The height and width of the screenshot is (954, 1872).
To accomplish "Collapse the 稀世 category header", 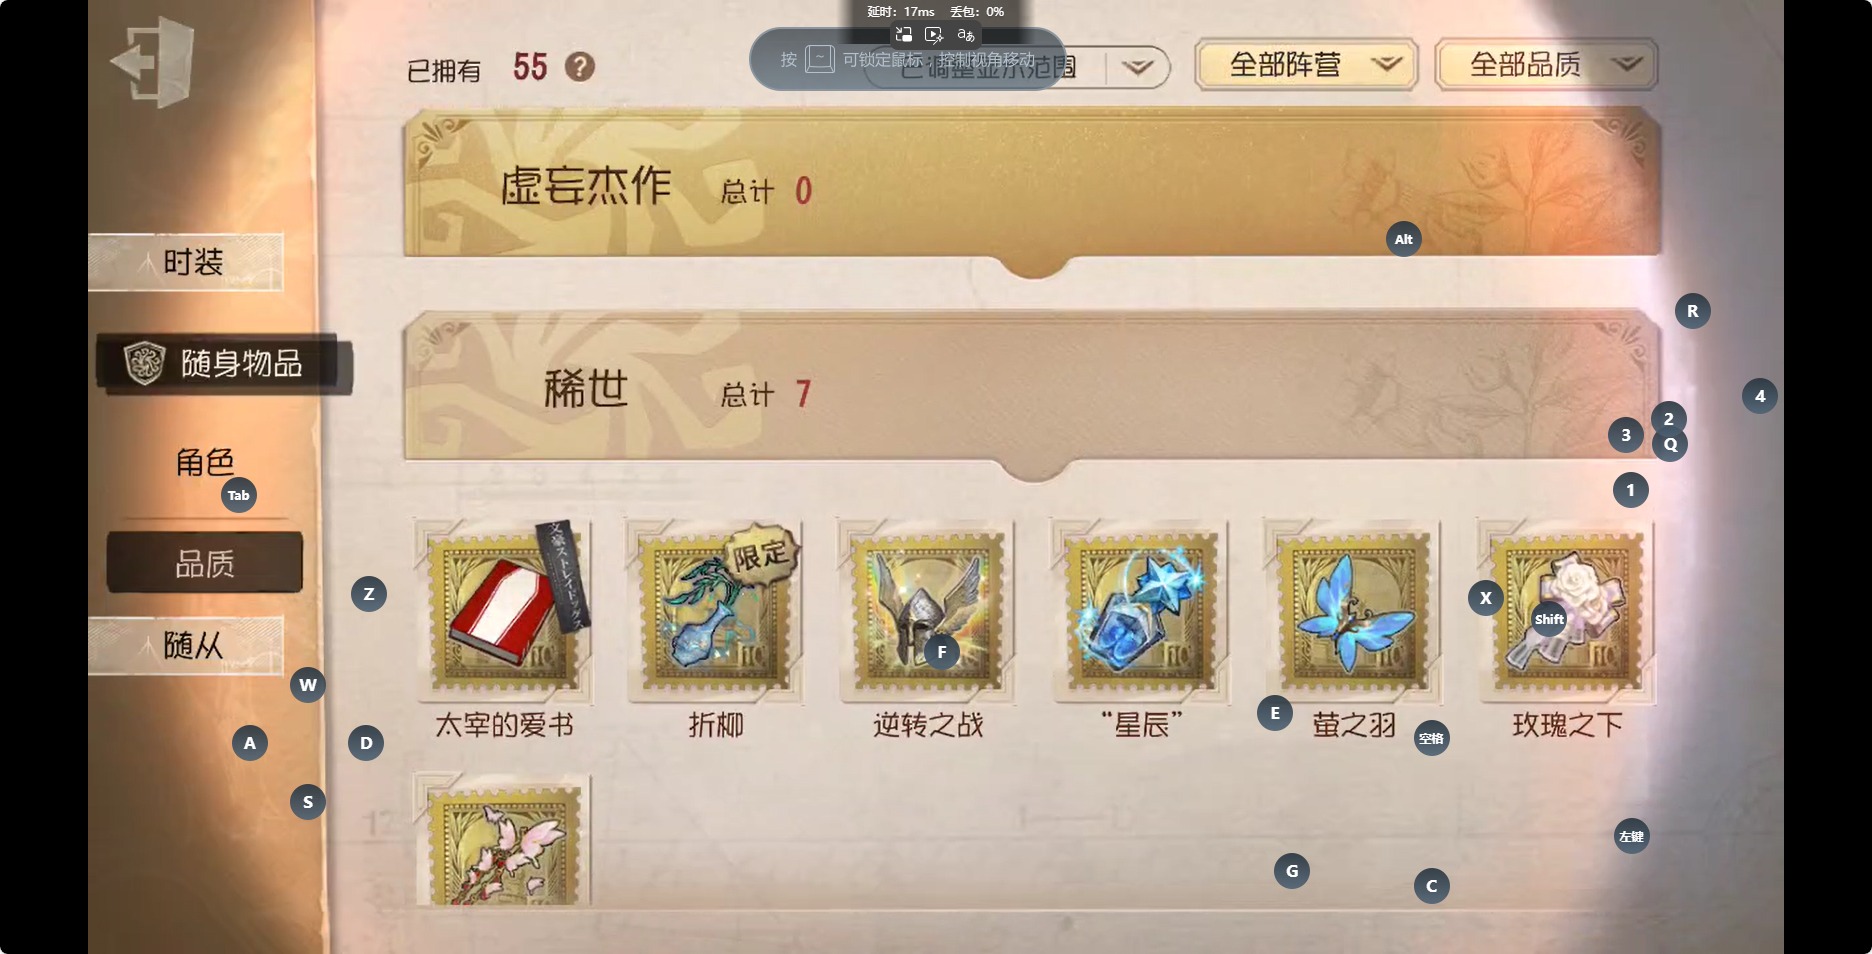I will 1032,386.
